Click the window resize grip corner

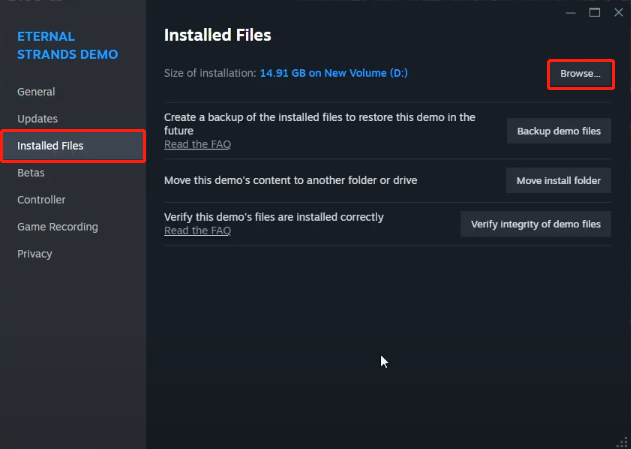pyautogui.click(x=624, y=442)
